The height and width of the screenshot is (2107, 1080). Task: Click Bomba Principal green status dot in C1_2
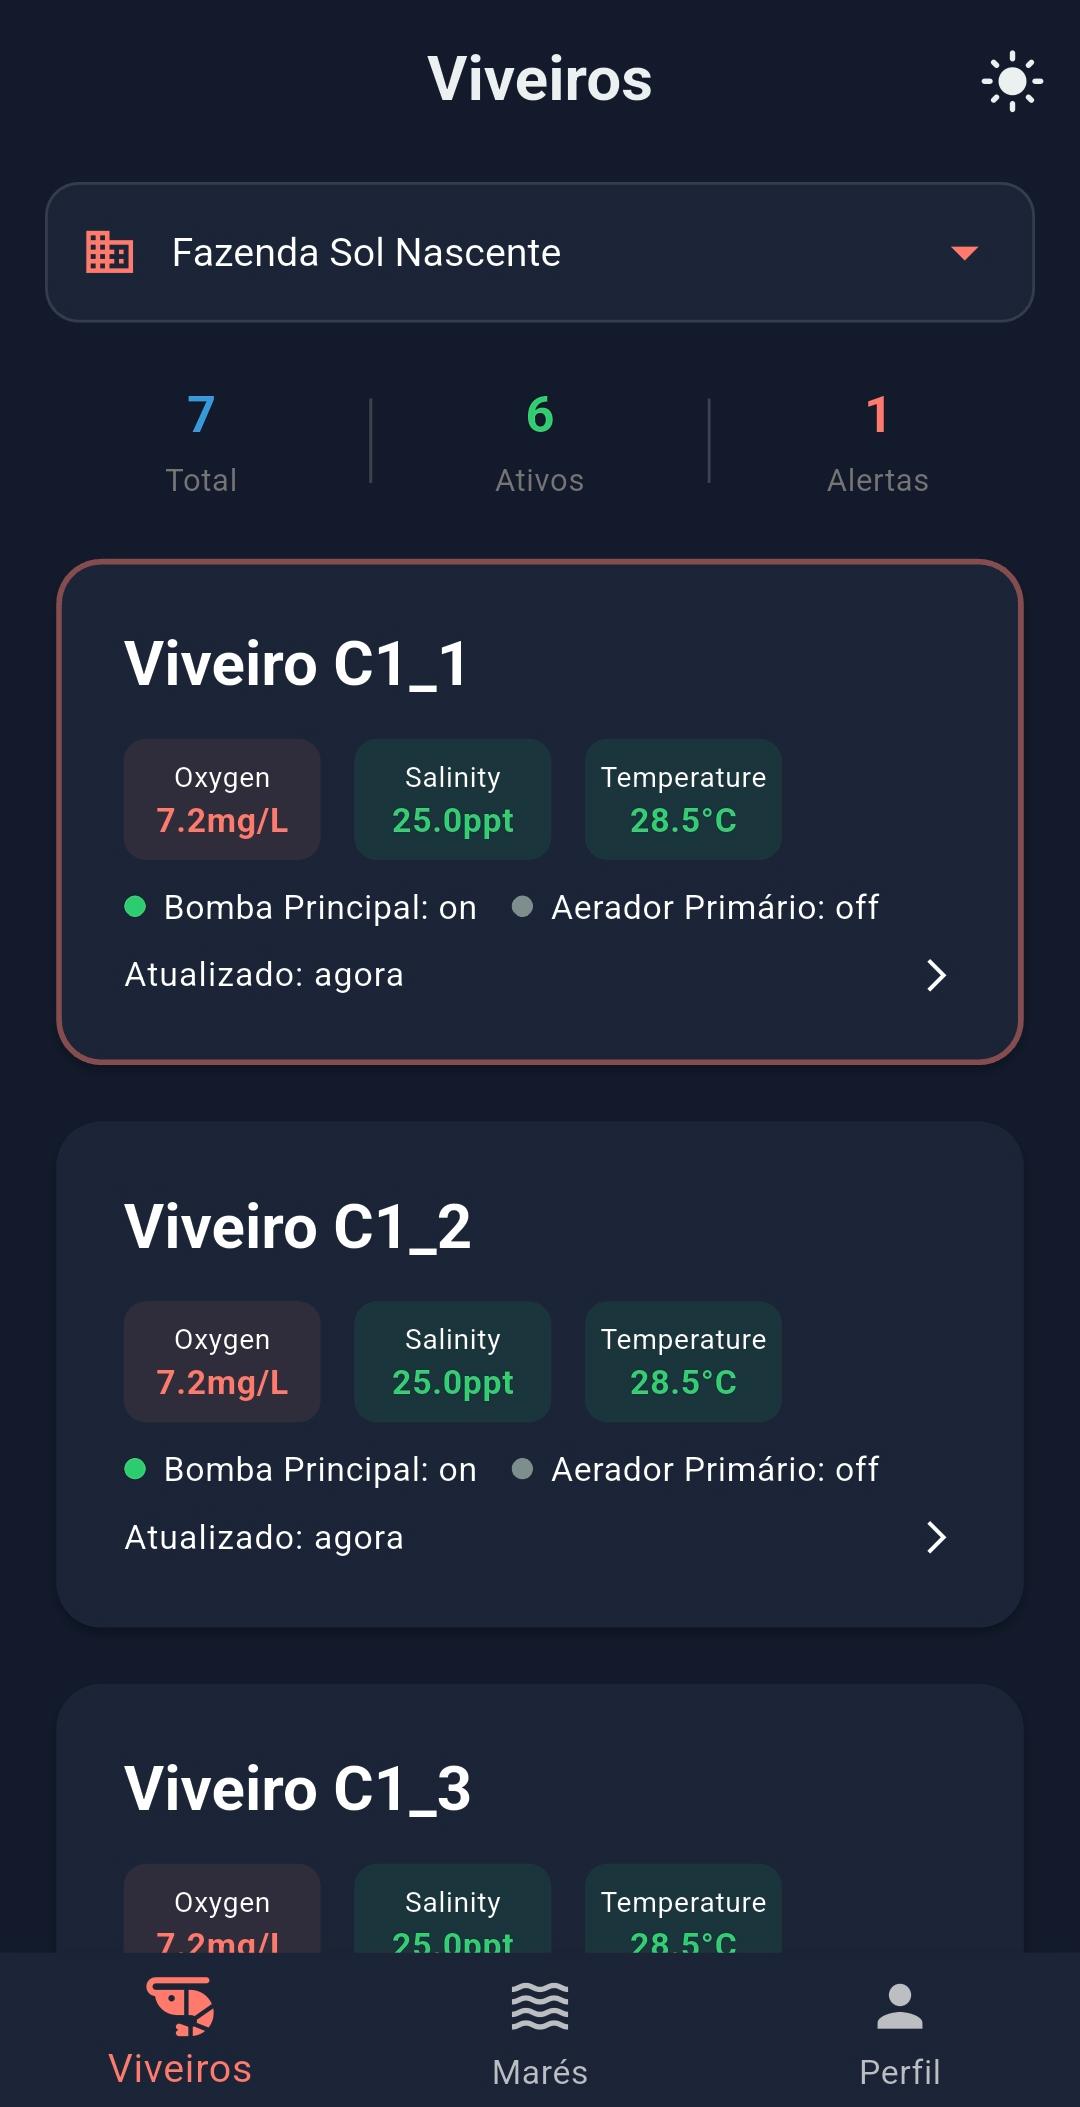(135, 1469)
